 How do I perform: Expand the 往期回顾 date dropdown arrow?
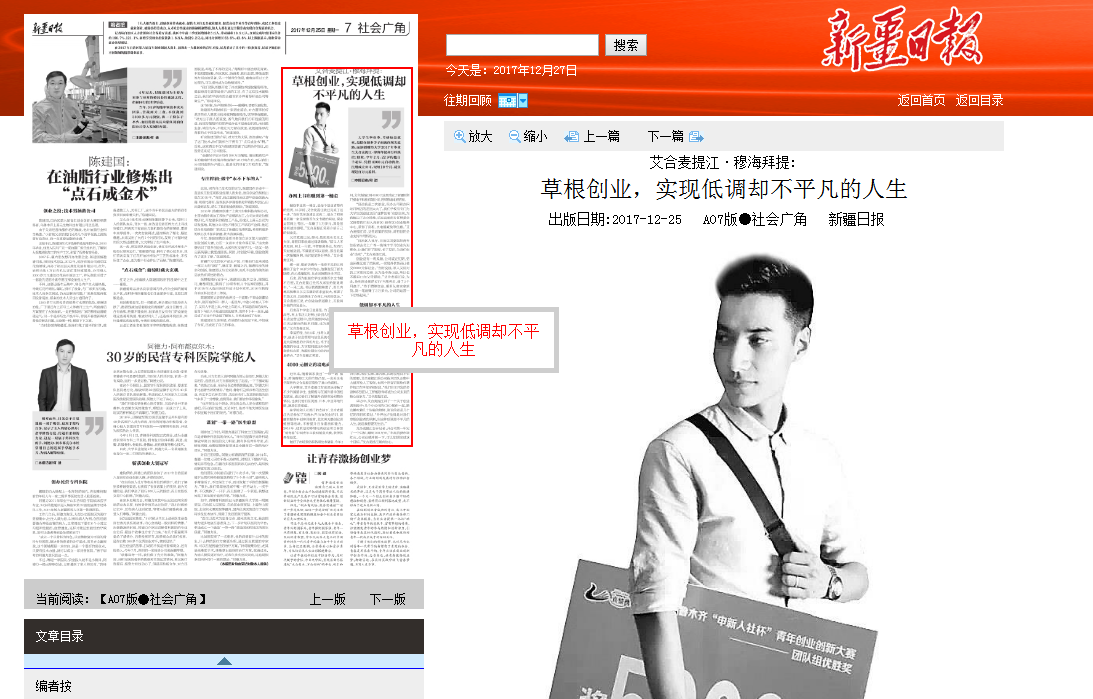click(x=522, y=101)
